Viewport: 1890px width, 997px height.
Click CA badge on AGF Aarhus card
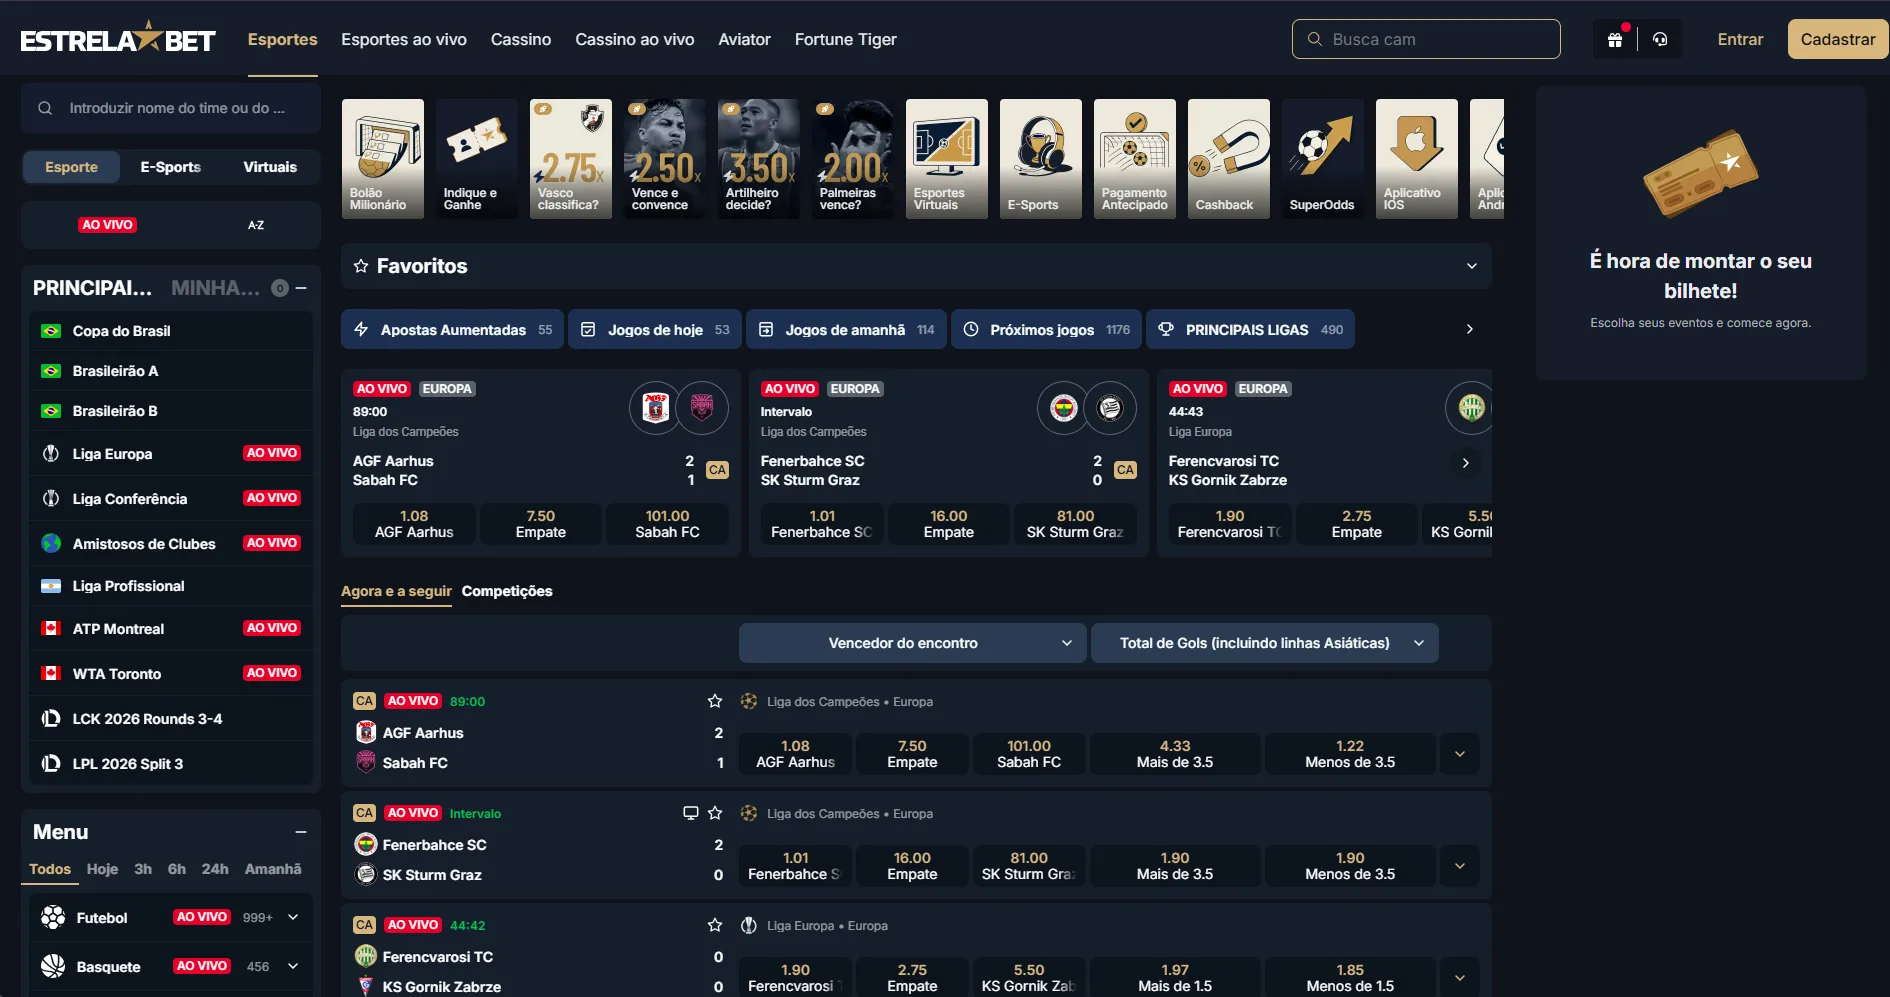click(718, 470)
